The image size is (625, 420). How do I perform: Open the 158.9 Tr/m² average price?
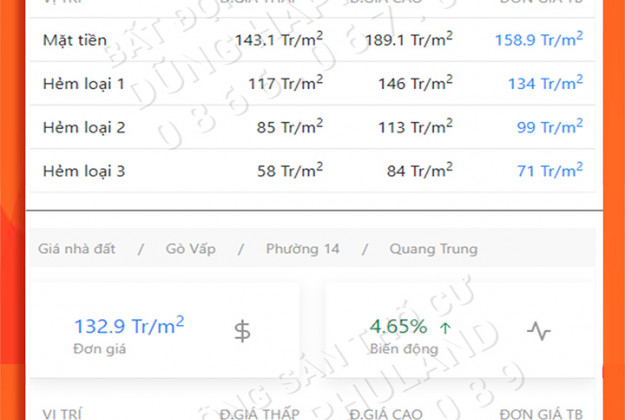coord(539,40)
